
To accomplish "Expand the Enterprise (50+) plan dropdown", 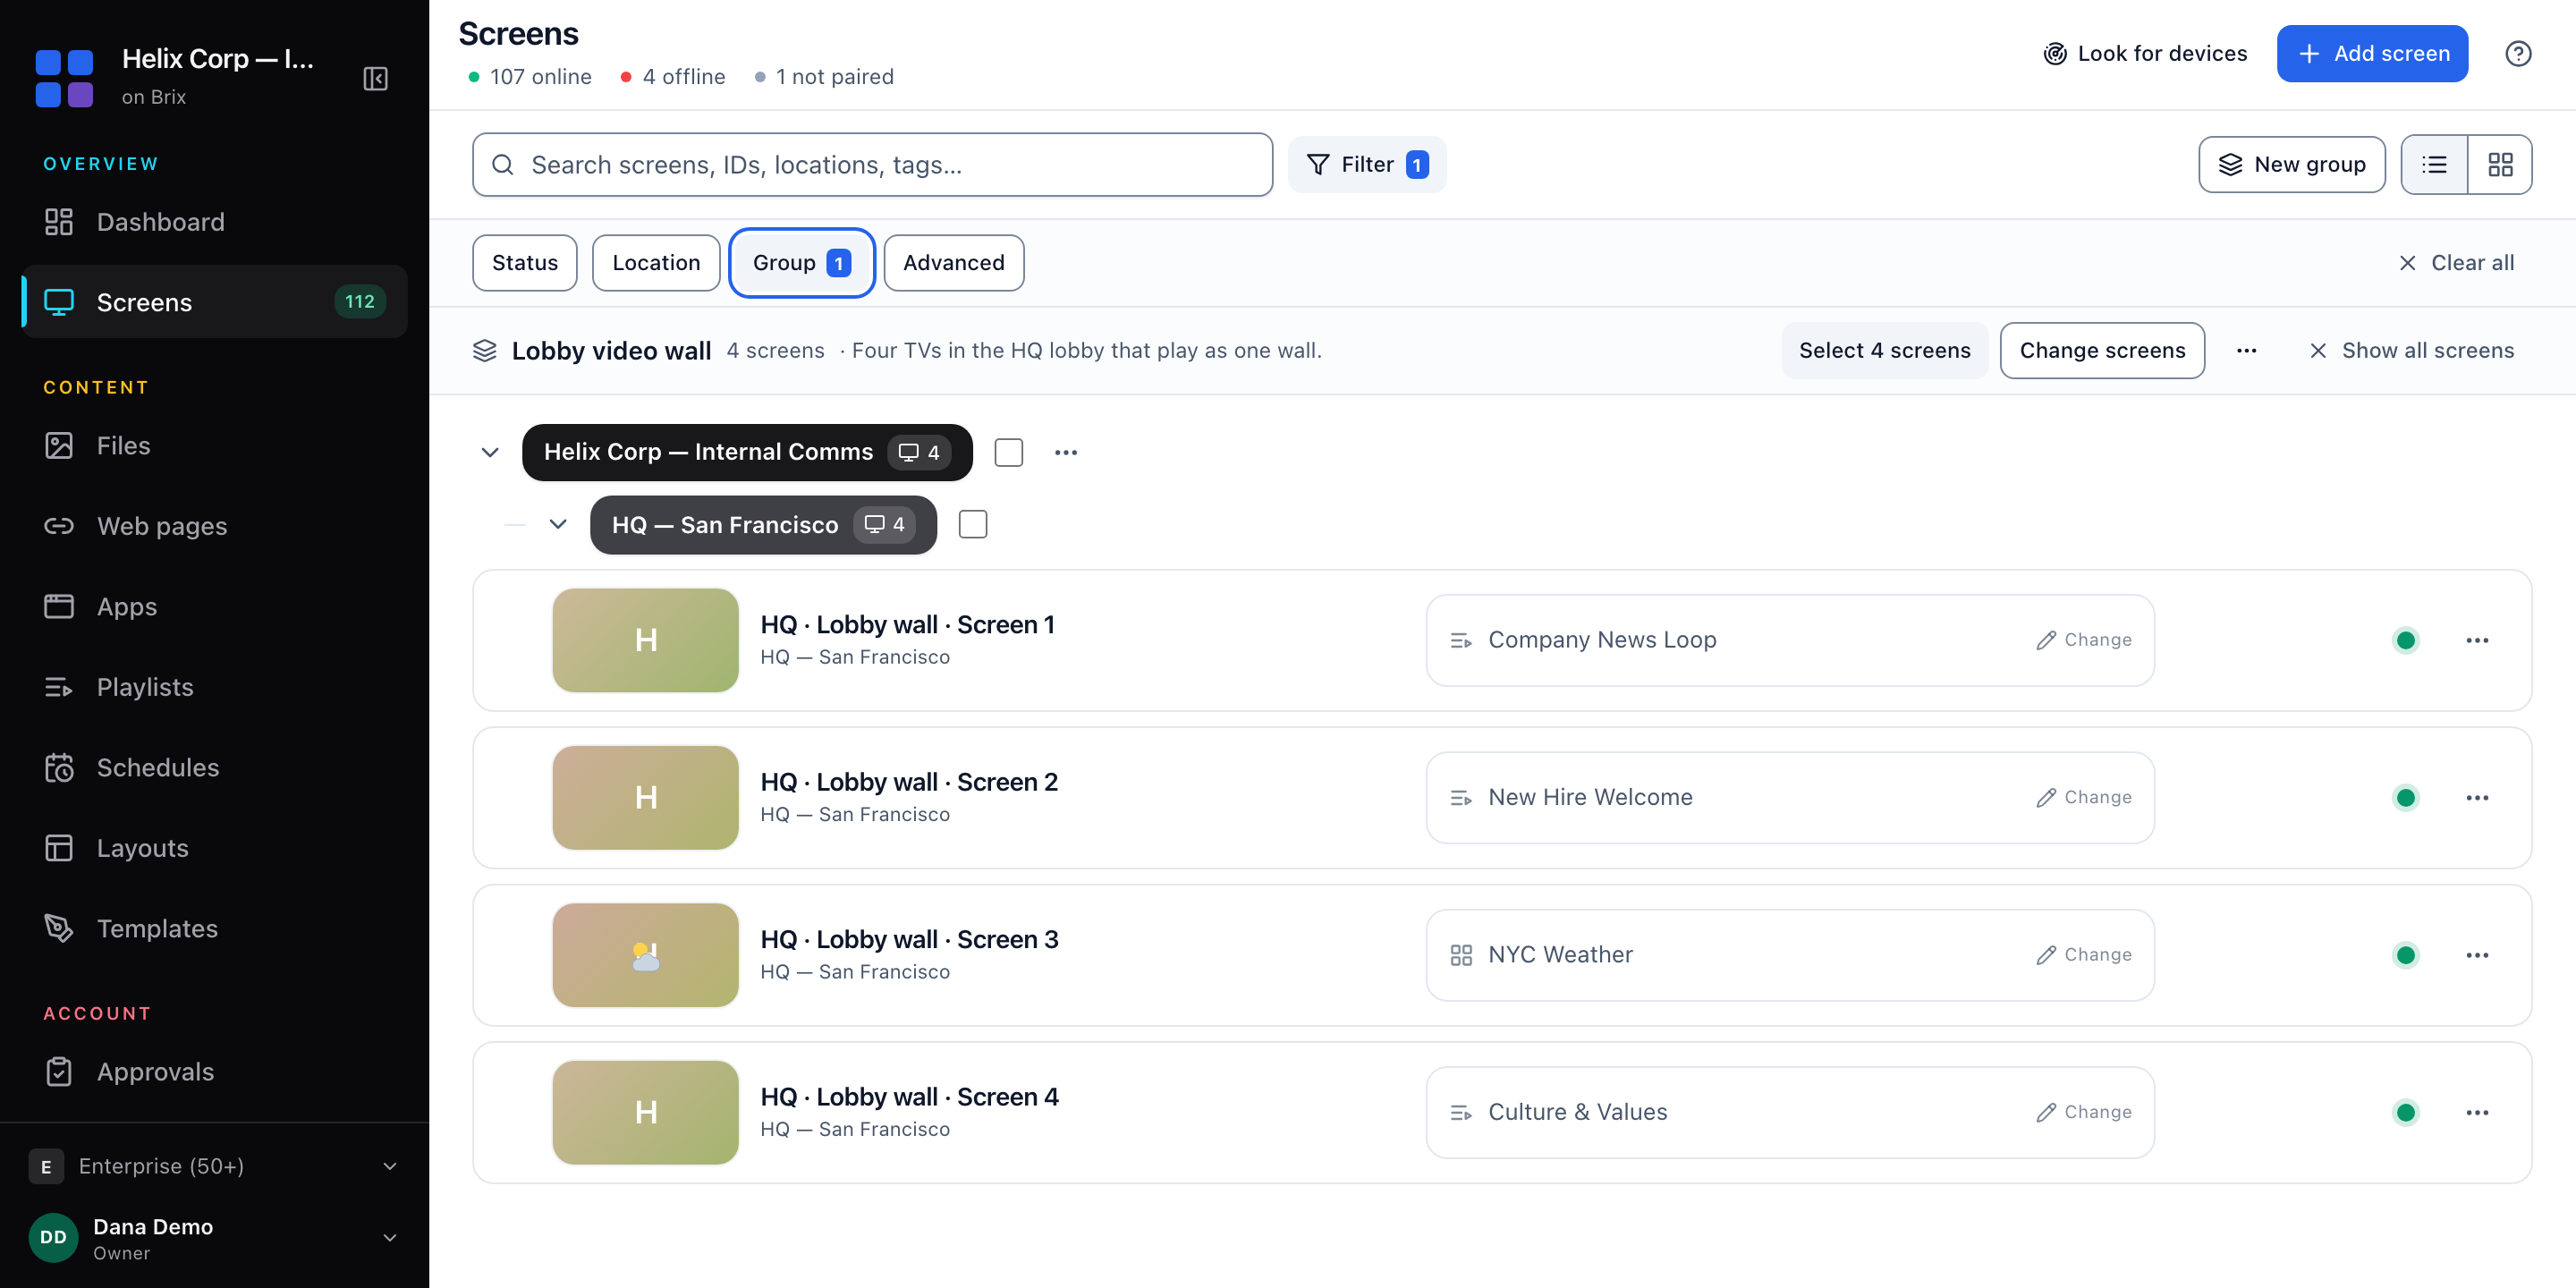I will tap(390, 1166).
